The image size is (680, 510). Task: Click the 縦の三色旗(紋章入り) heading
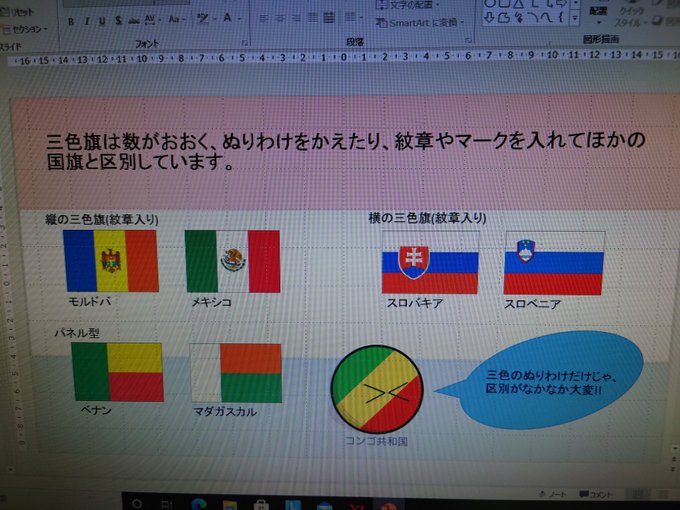tap(102, 219)
